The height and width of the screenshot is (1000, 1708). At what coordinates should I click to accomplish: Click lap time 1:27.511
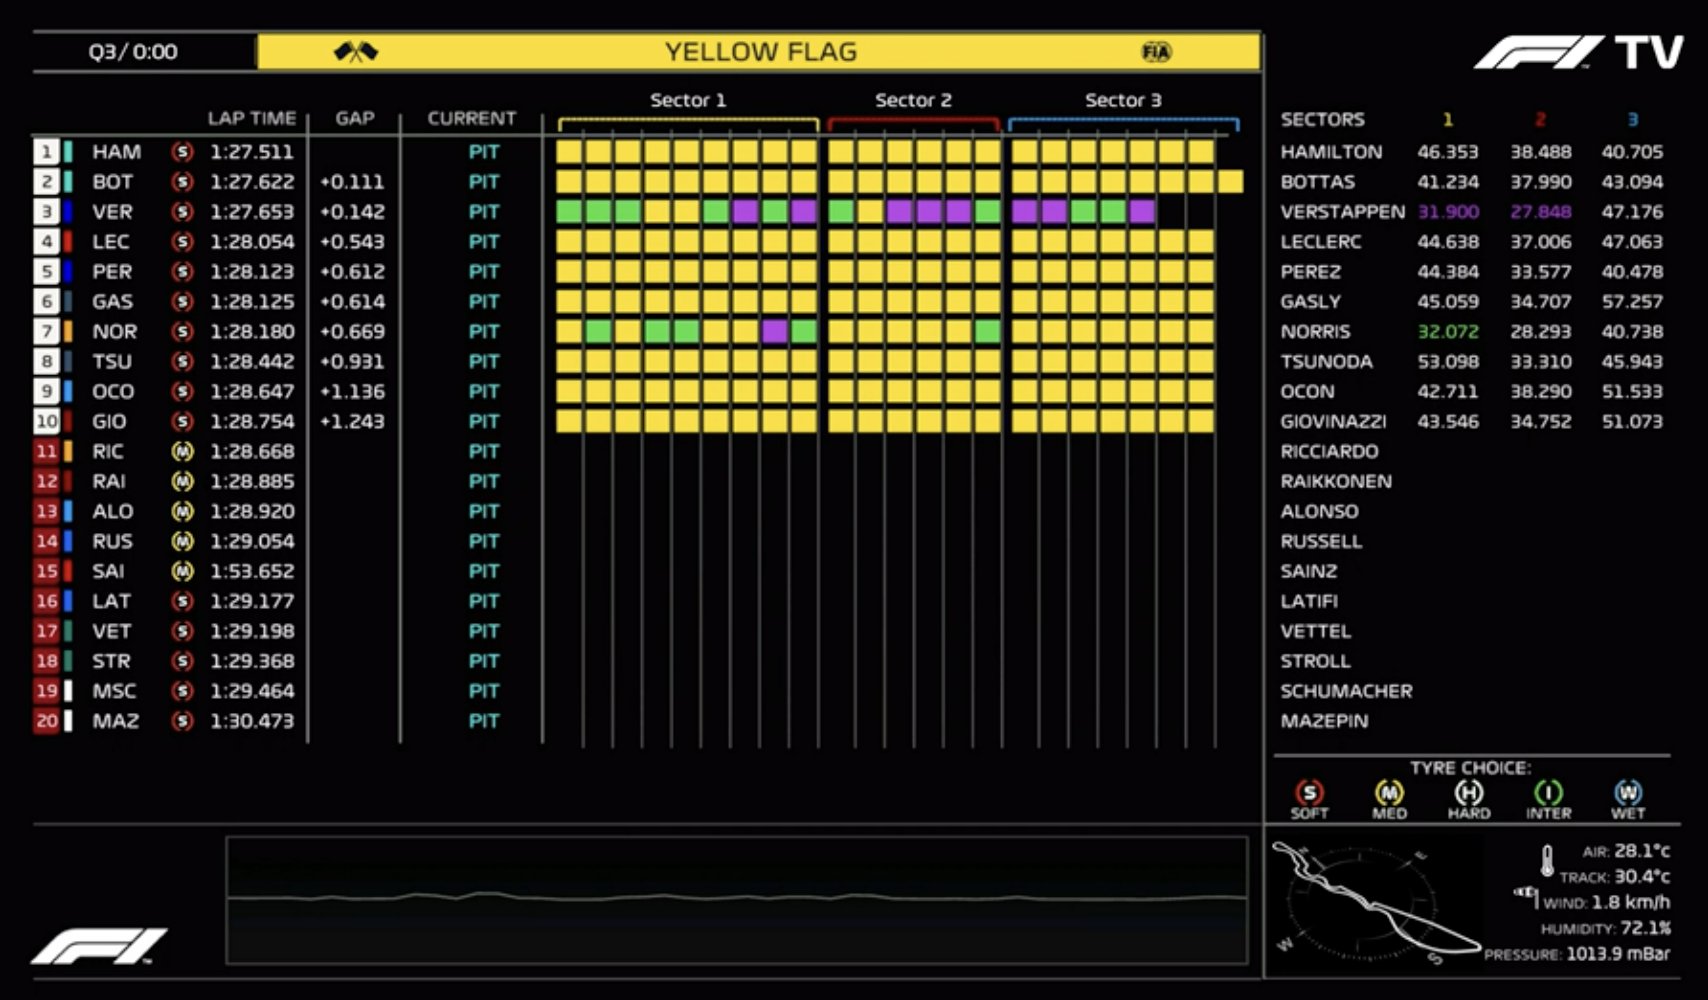coord(252,152)
